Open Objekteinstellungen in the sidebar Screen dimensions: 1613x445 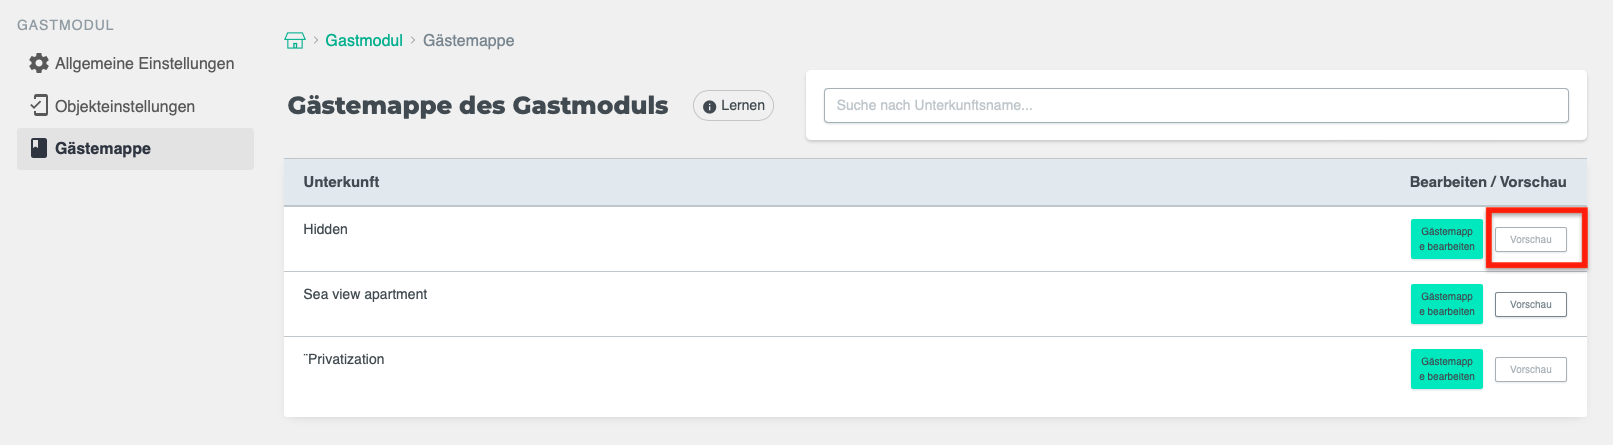point(125,106)
